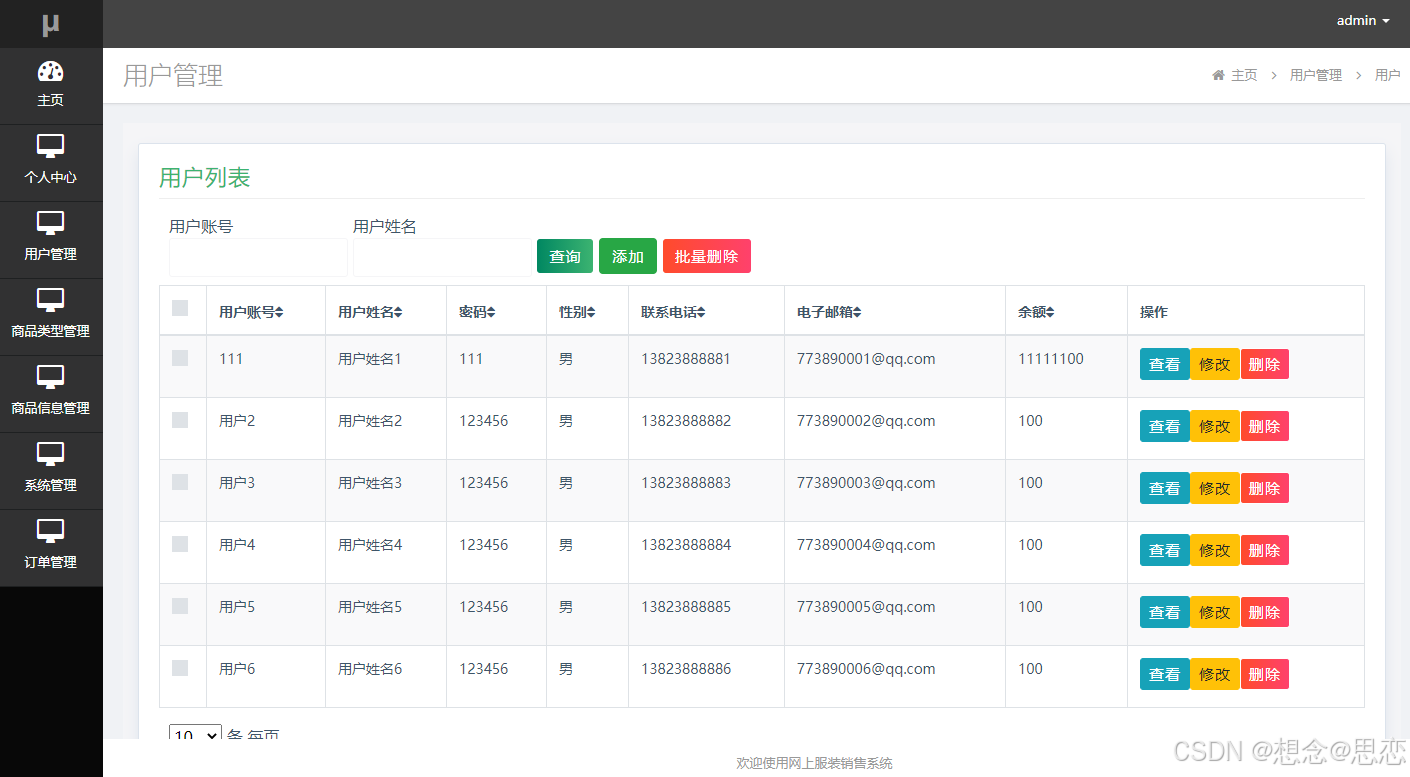
Task: Check the row for 用户6
Action: [180, 668]
